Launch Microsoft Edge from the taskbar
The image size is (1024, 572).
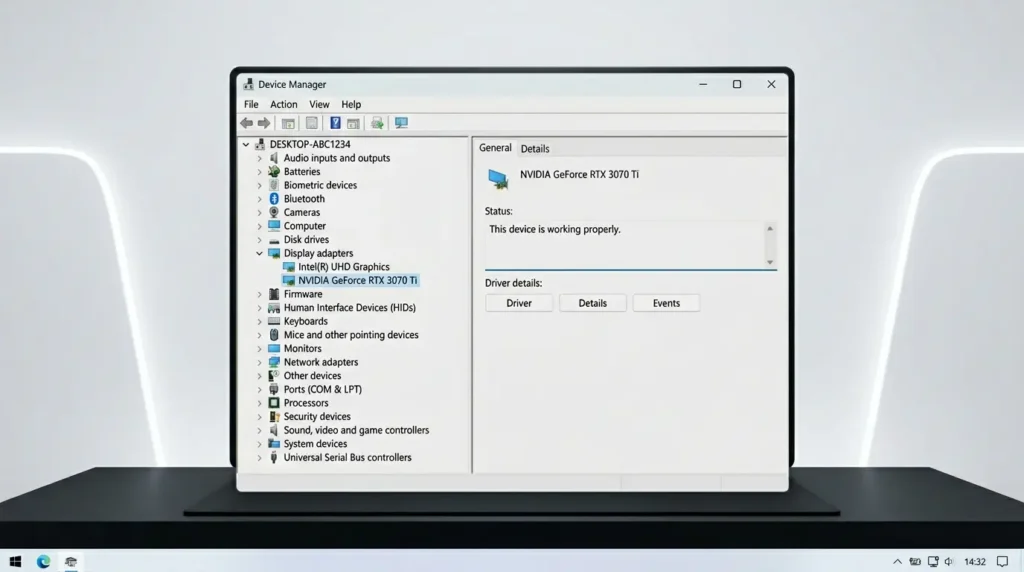[43, 562]
